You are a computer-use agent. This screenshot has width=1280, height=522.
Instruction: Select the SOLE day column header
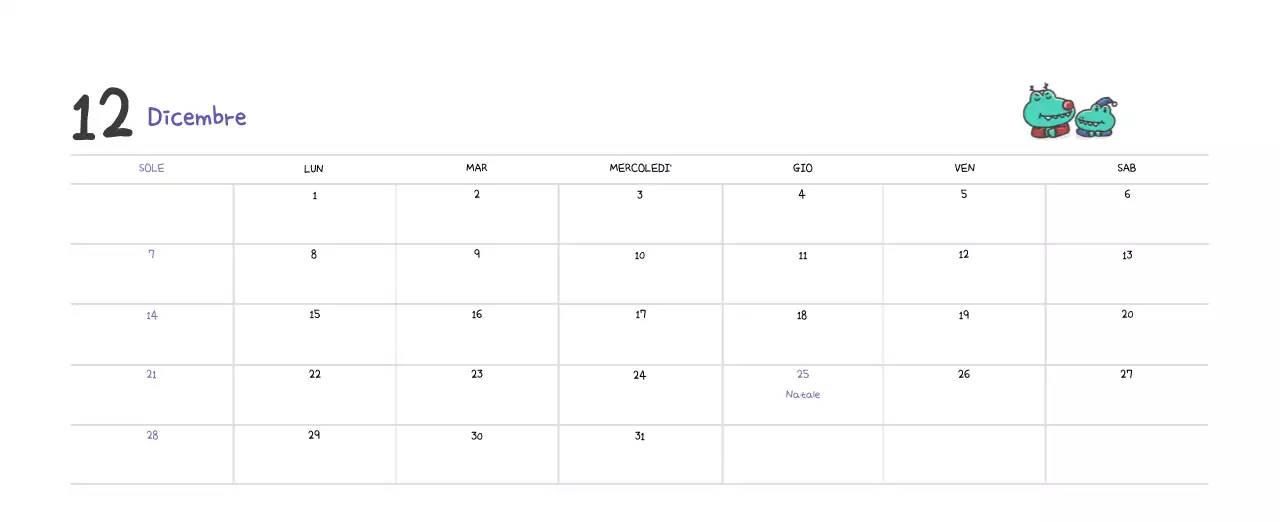coord(151,168)
